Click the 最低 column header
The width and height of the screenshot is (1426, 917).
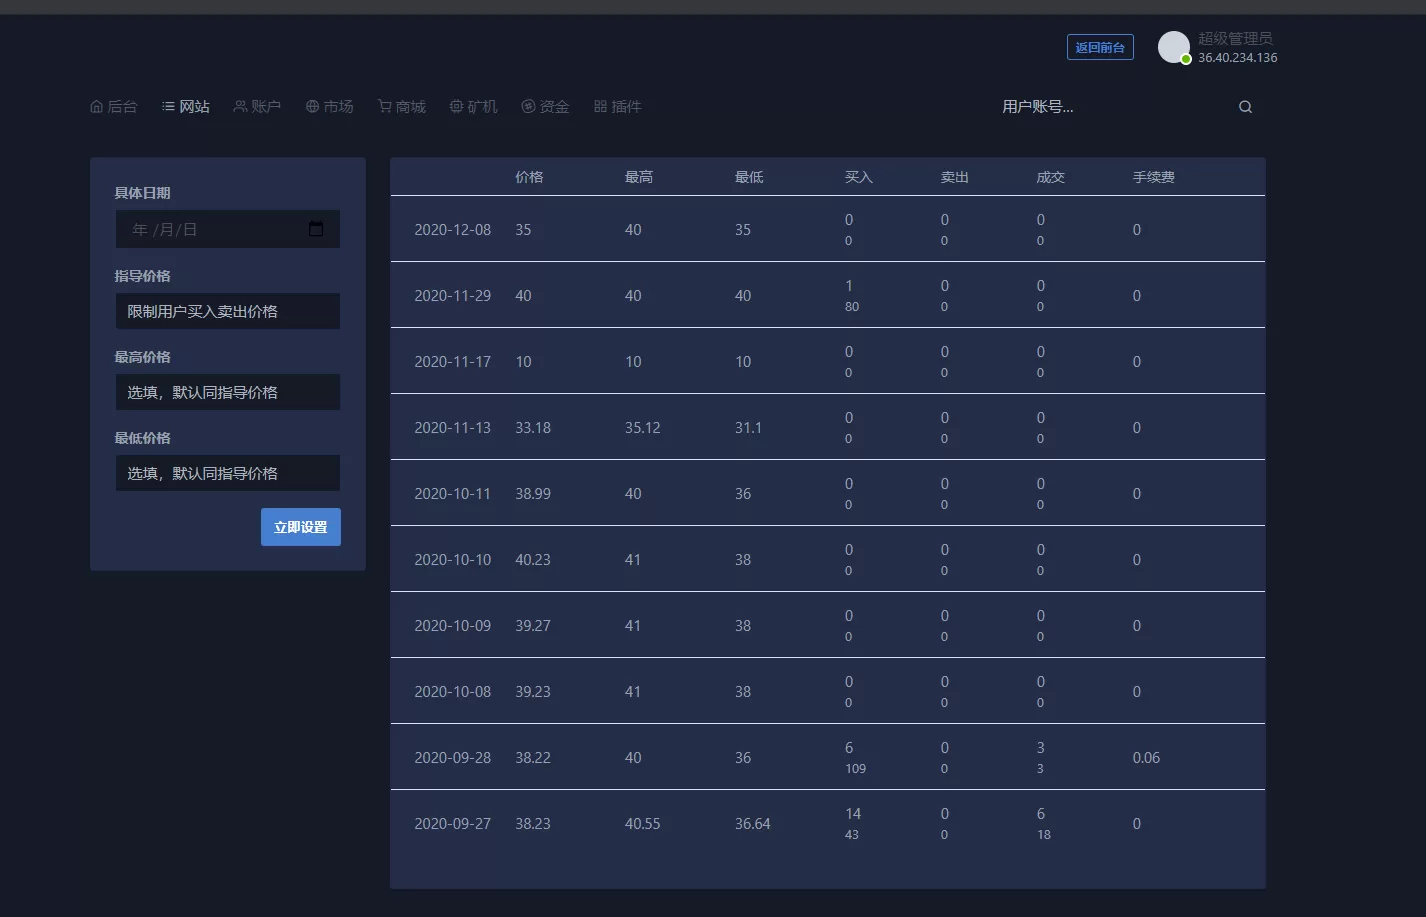pos(749,177)
